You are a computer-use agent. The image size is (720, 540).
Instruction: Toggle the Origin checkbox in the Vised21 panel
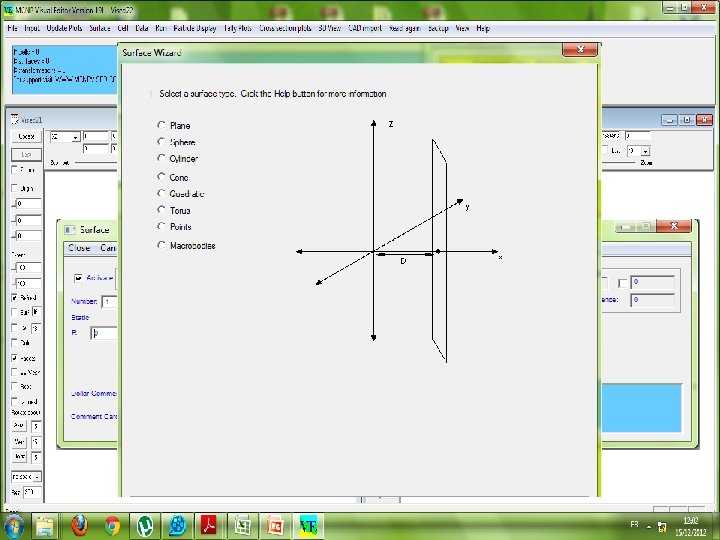click(x=15, y=188)
